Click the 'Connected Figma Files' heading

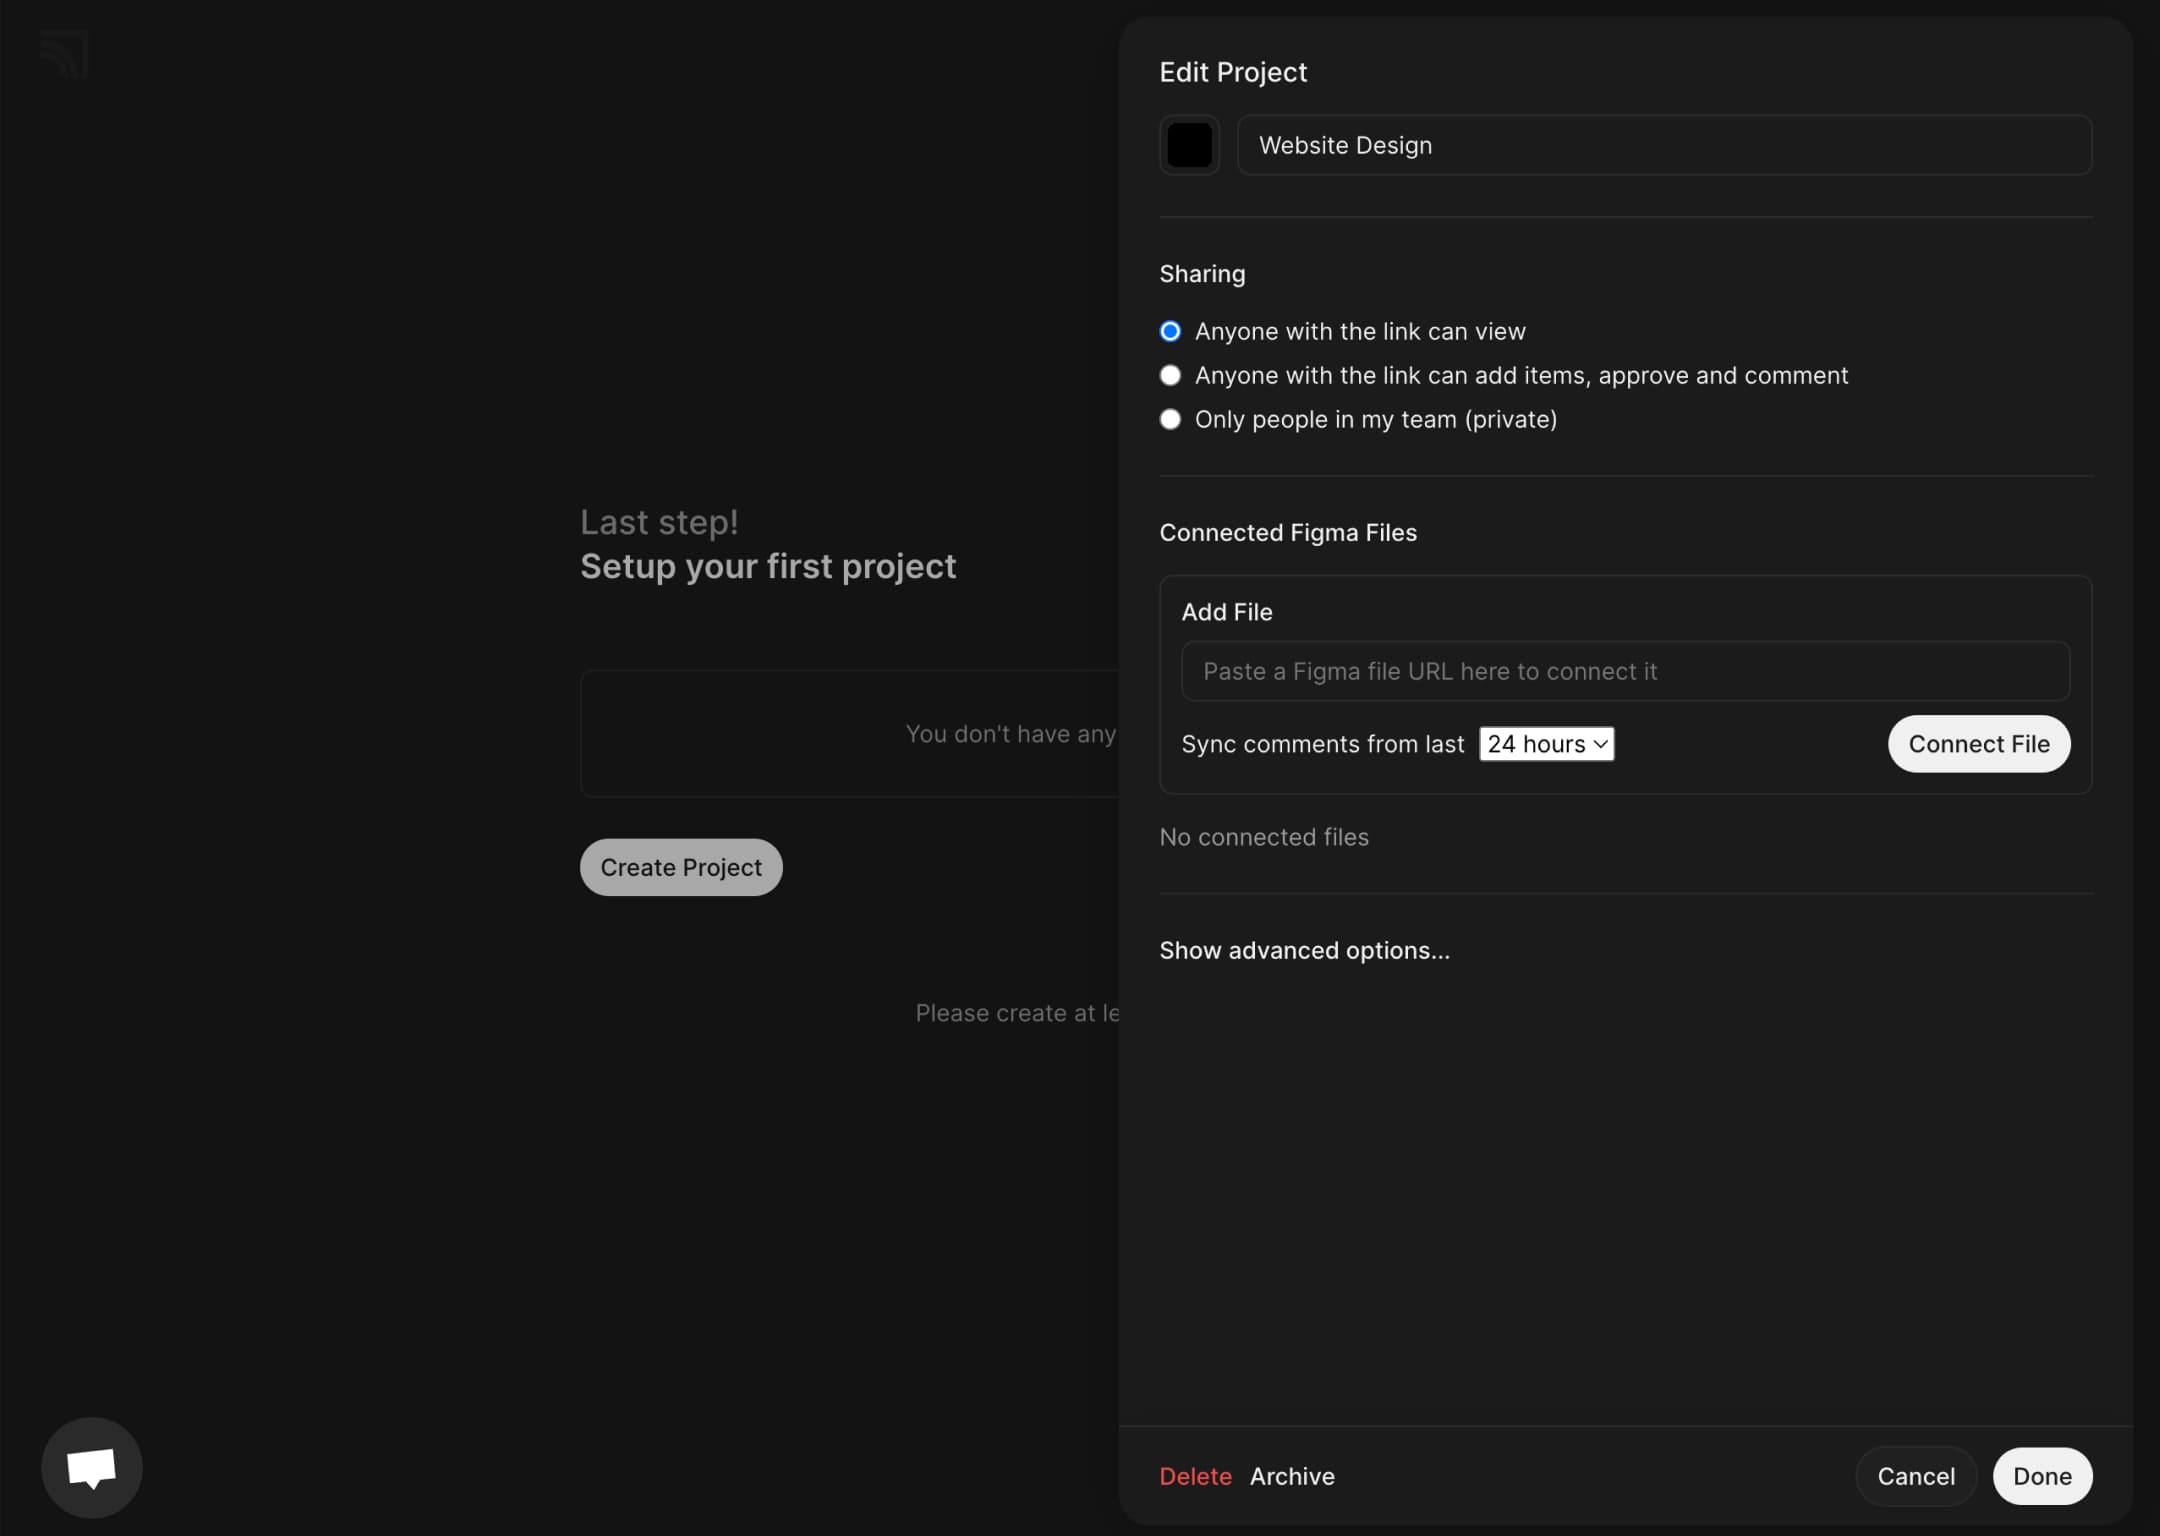coord(1288,533)
